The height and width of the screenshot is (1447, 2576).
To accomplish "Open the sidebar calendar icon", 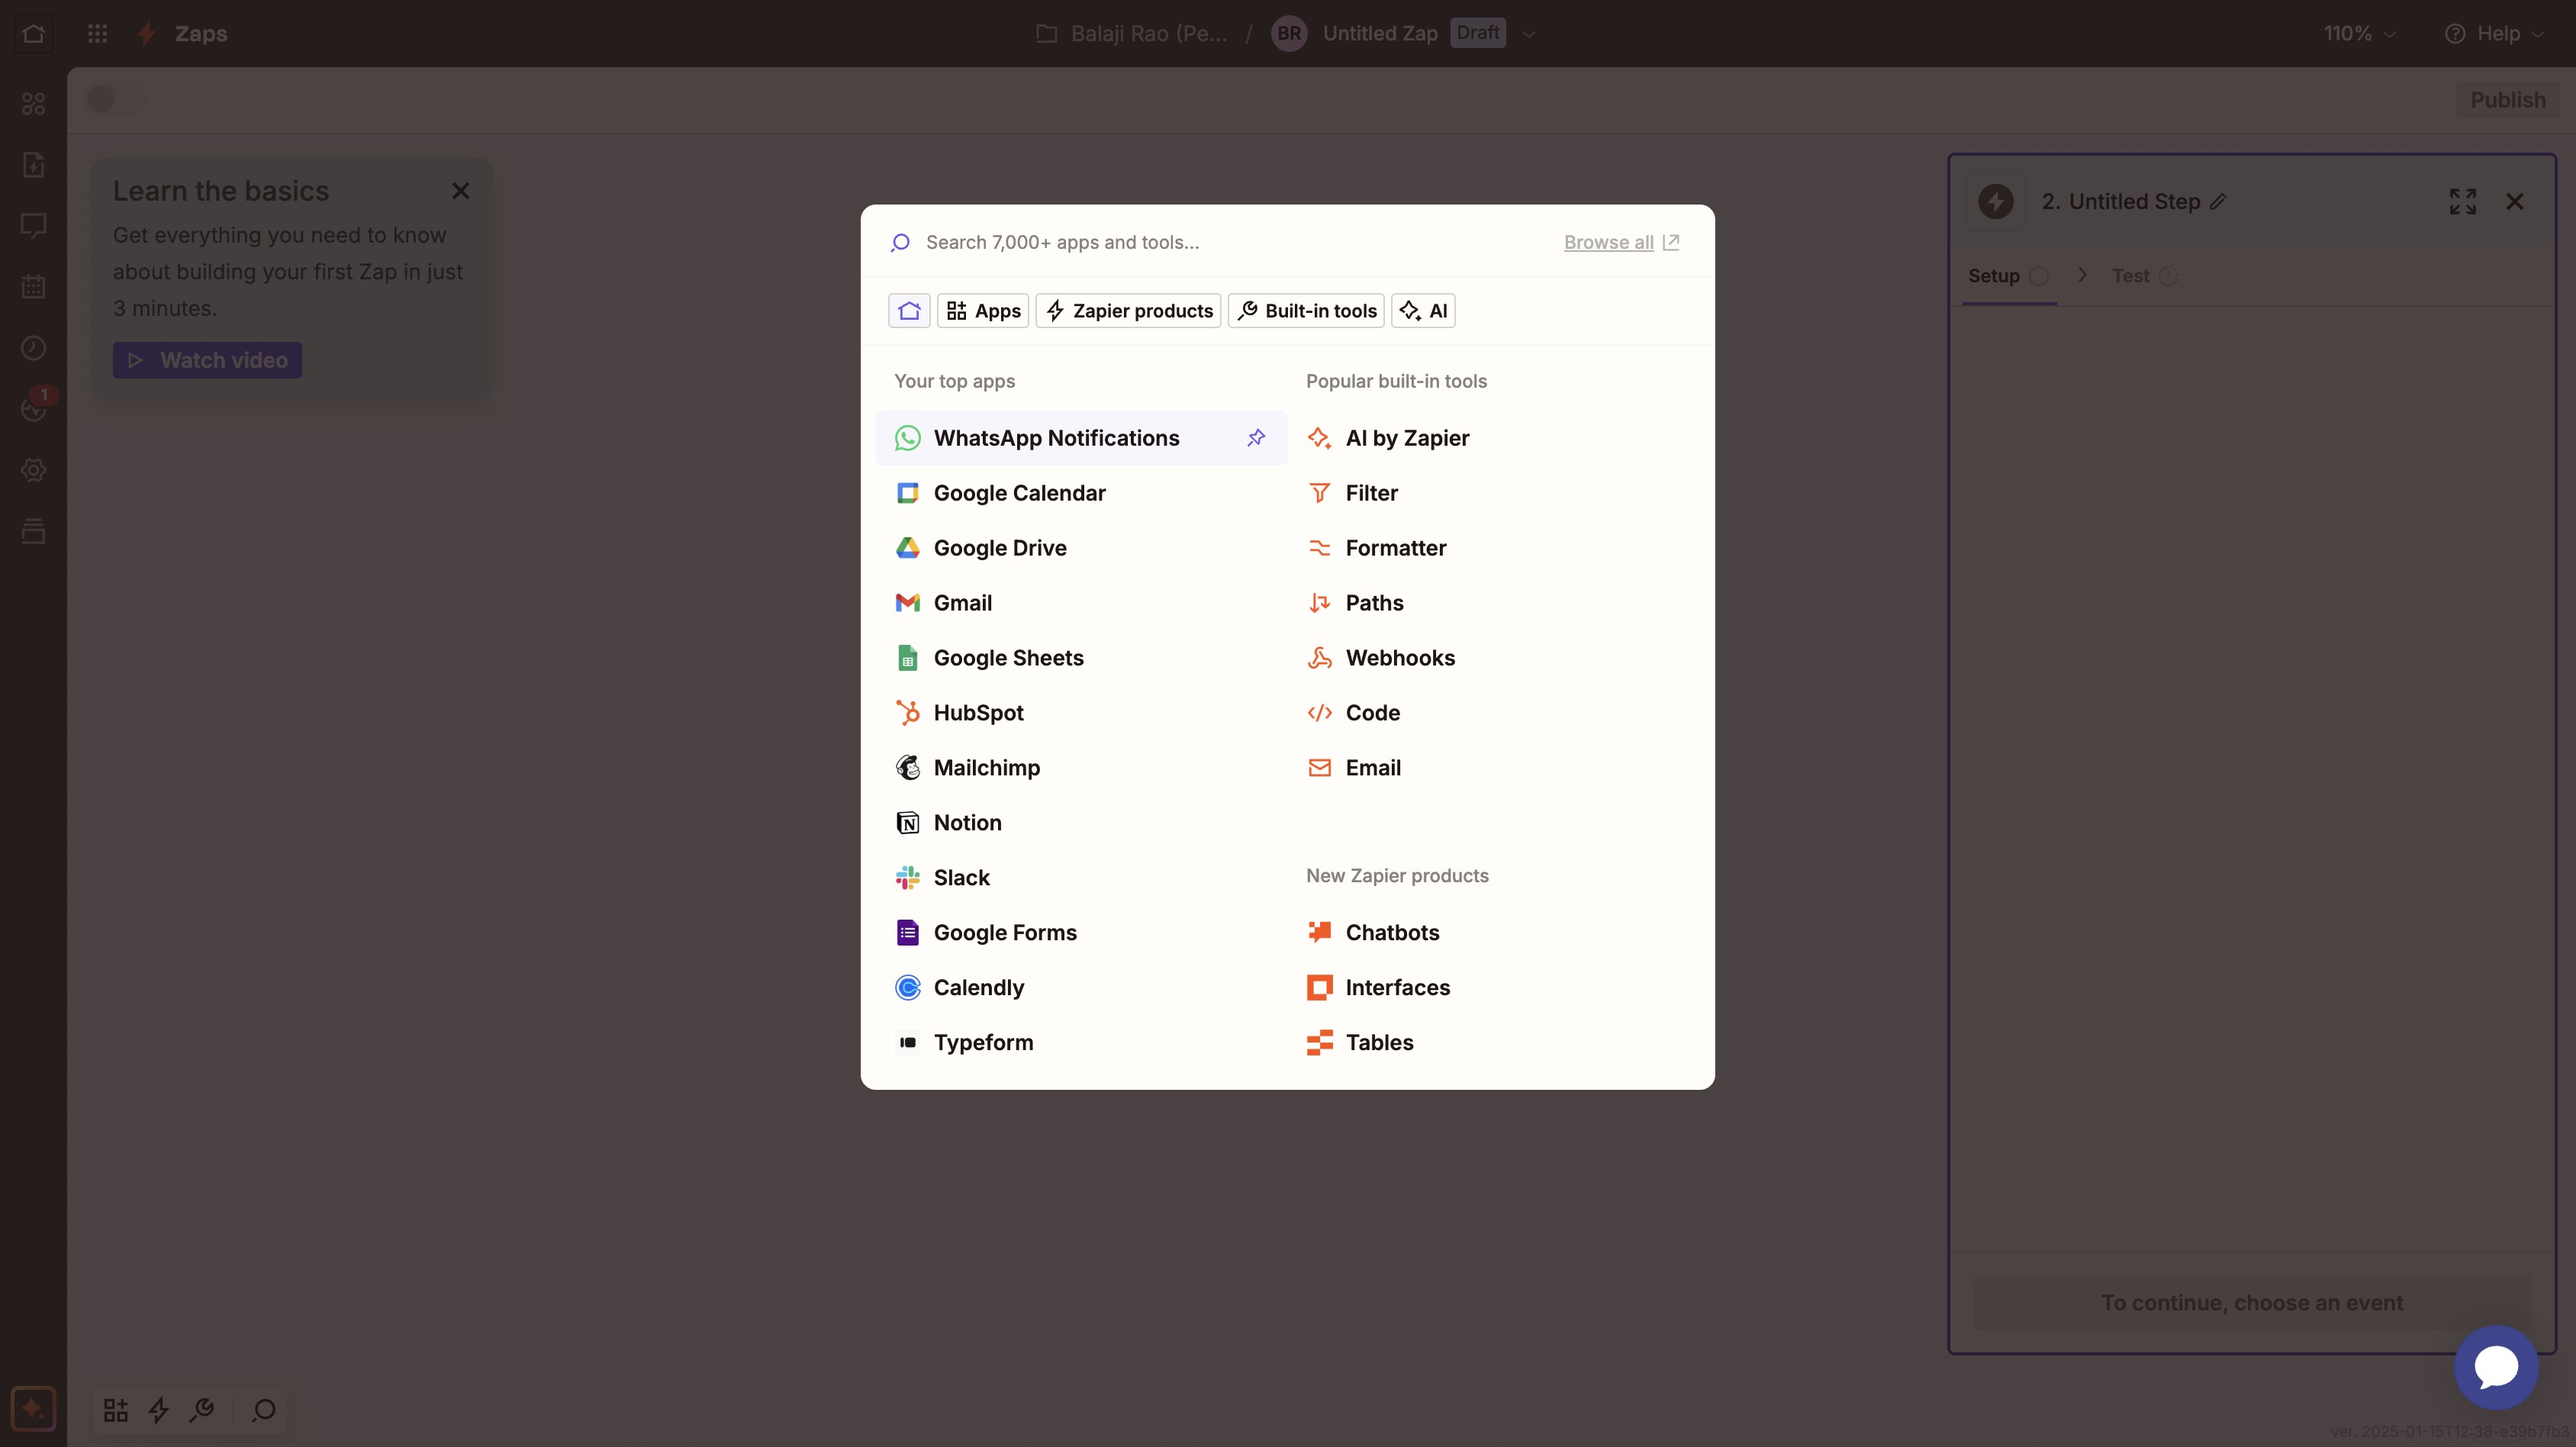I will click(x=33, y=287).
